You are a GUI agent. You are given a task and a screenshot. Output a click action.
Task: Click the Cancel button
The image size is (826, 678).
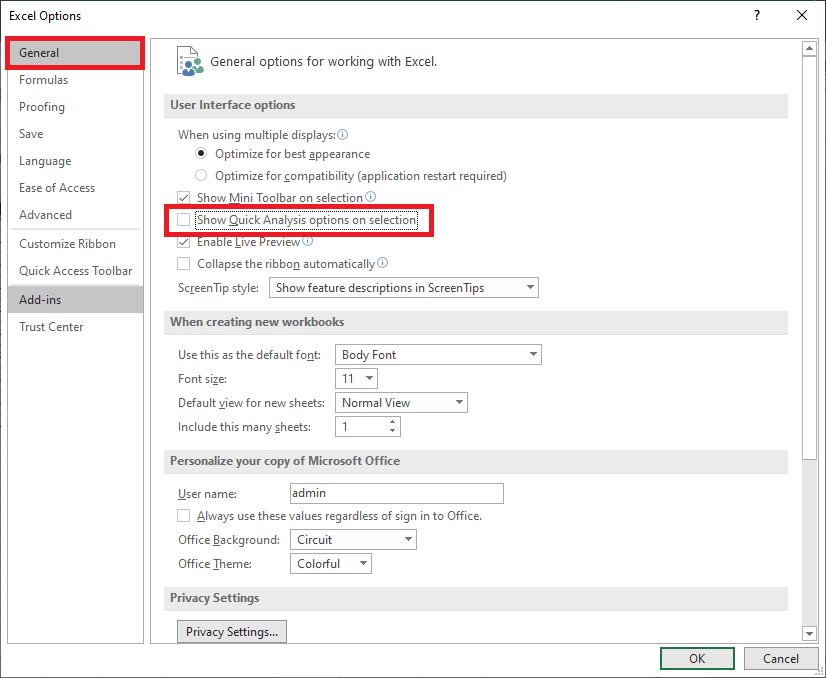tap(781, 659)
